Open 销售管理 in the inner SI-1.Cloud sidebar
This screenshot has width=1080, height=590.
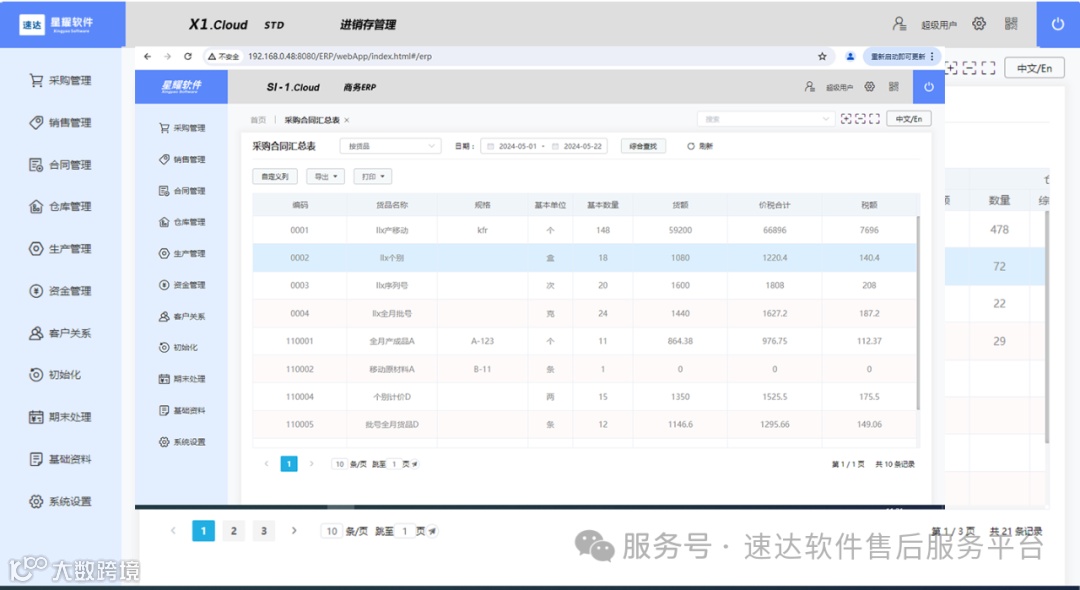[183, 160]
